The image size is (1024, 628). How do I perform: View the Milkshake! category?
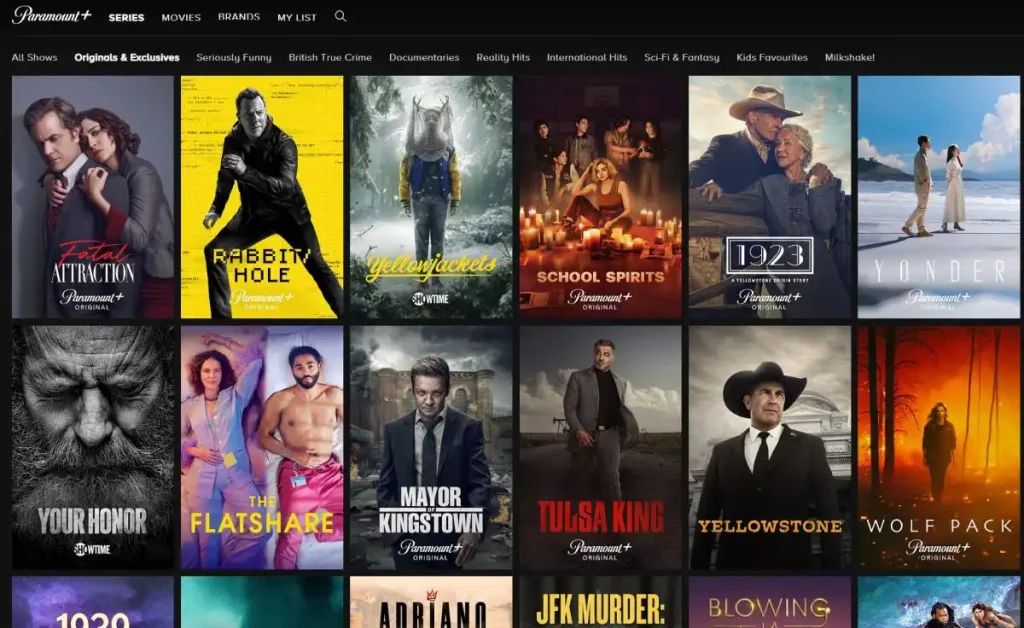click(850, 57)
